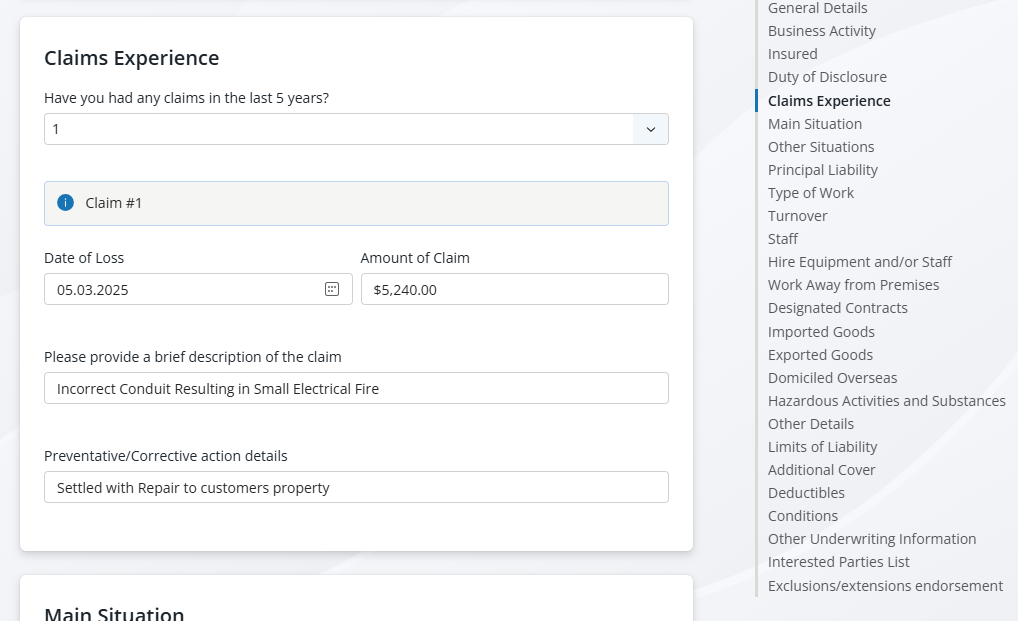Select Deductibles in the sidebar

(x=806, y=493)
